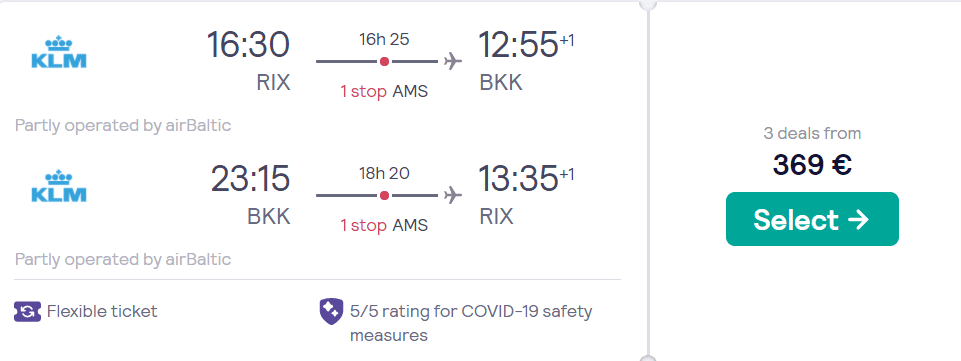
Task: Click the Flexible ticket label
Action: (x=102, y=311)
